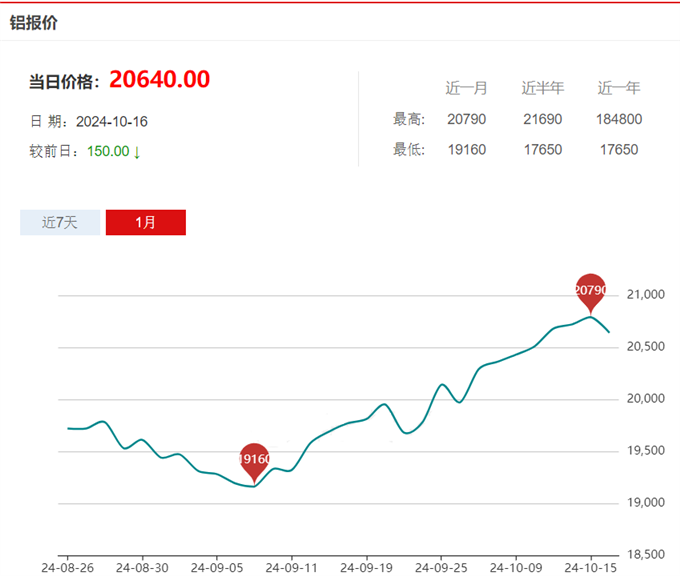Click the 近一年 column header
This screenshot has height=576, width=680.
tap(619, 88)
